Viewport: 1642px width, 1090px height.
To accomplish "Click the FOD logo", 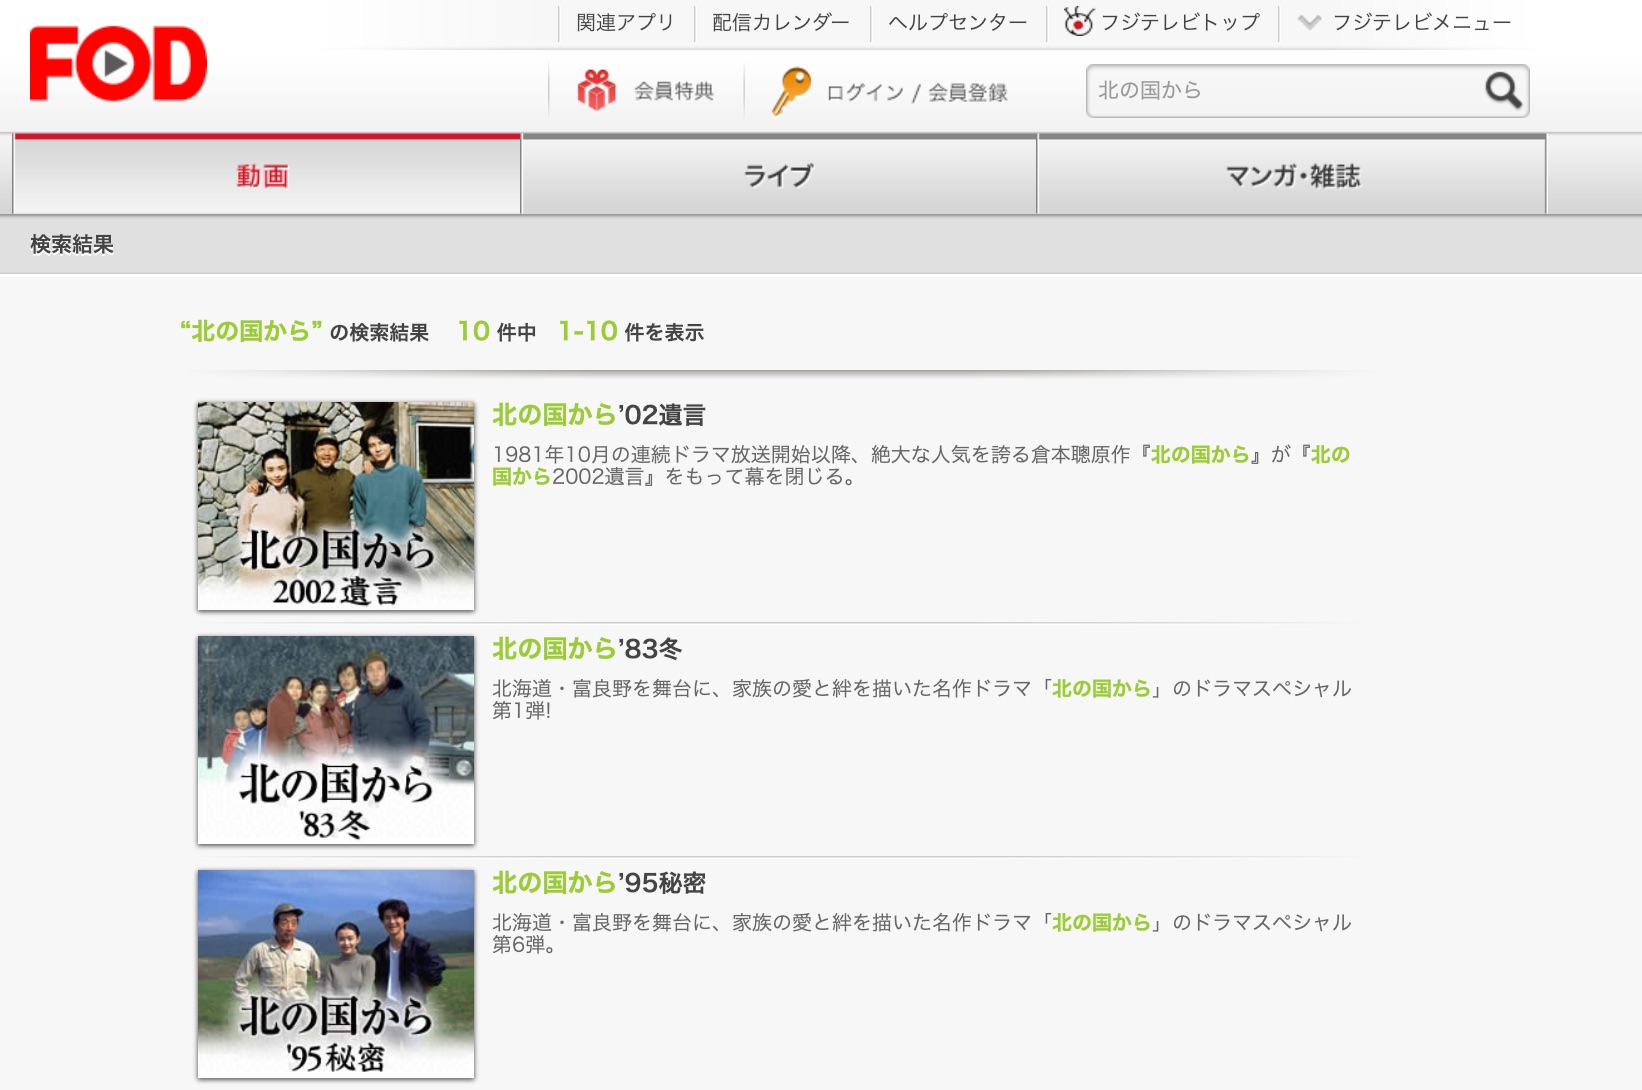I will point(118,64).
